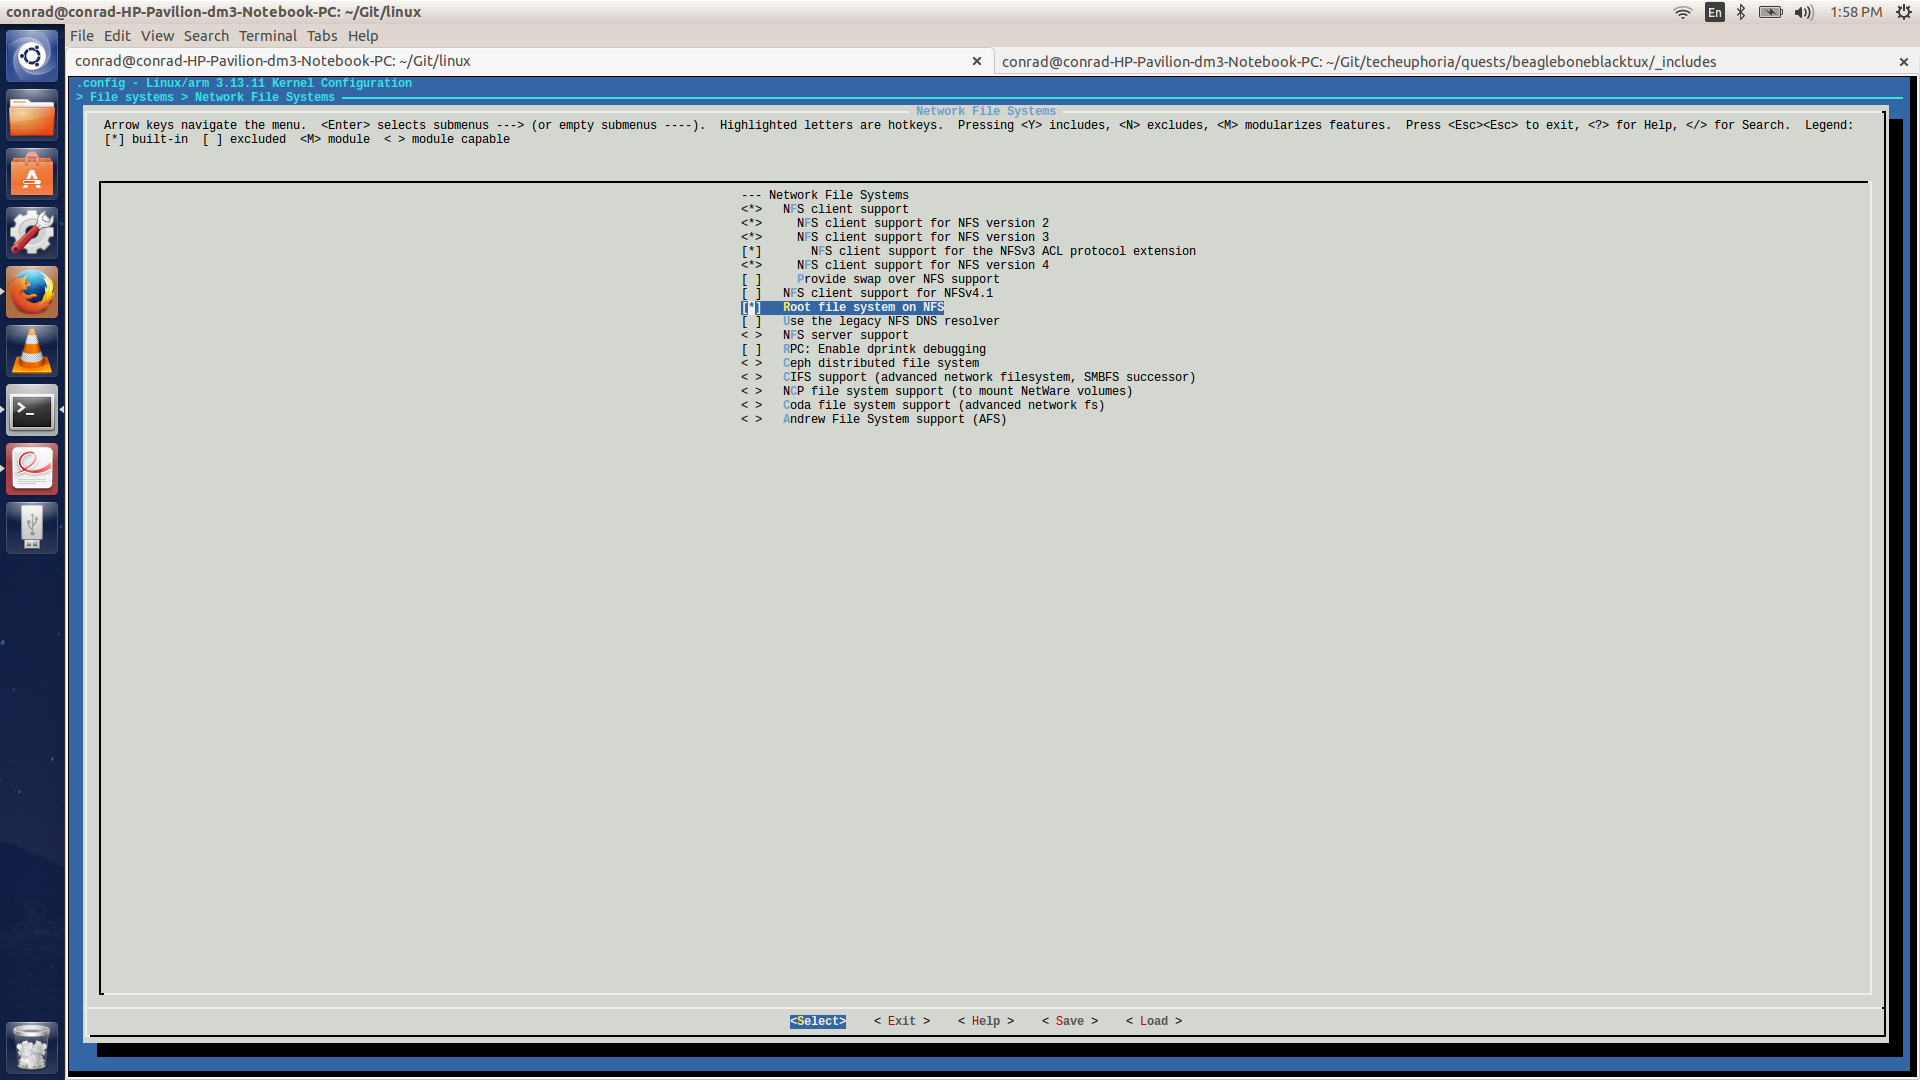The width and height of the screenshot is (1920, 1080).
Task: Click the Bluetooth indicator in the top bar
Action: point(1741,12)
